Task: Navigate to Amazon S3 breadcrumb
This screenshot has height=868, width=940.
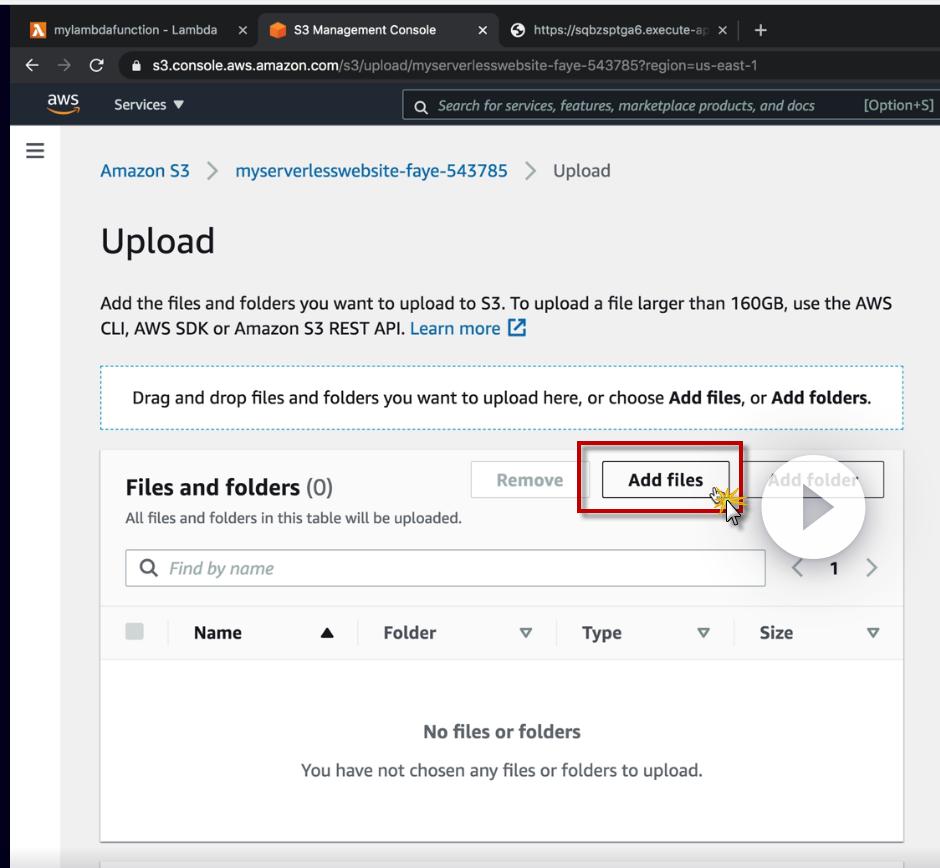Action: (145, 171)
